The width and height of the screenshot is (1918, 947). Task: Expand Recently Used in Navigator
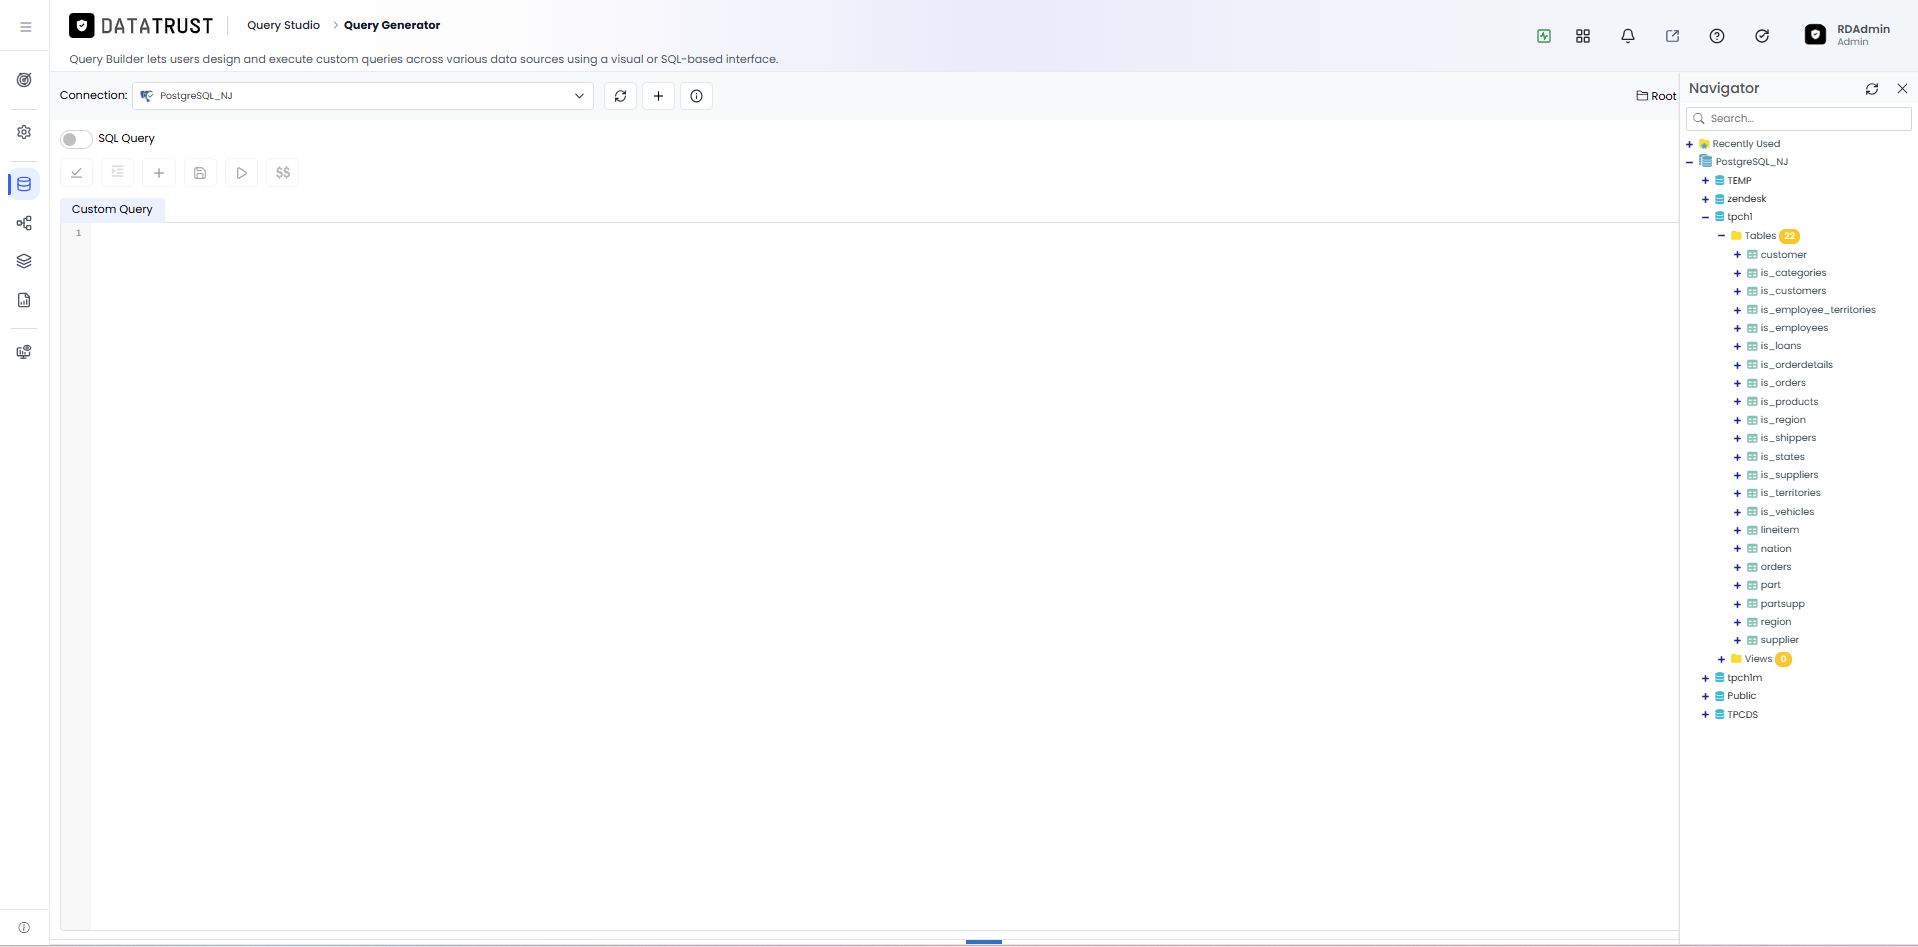point(1690,144)
